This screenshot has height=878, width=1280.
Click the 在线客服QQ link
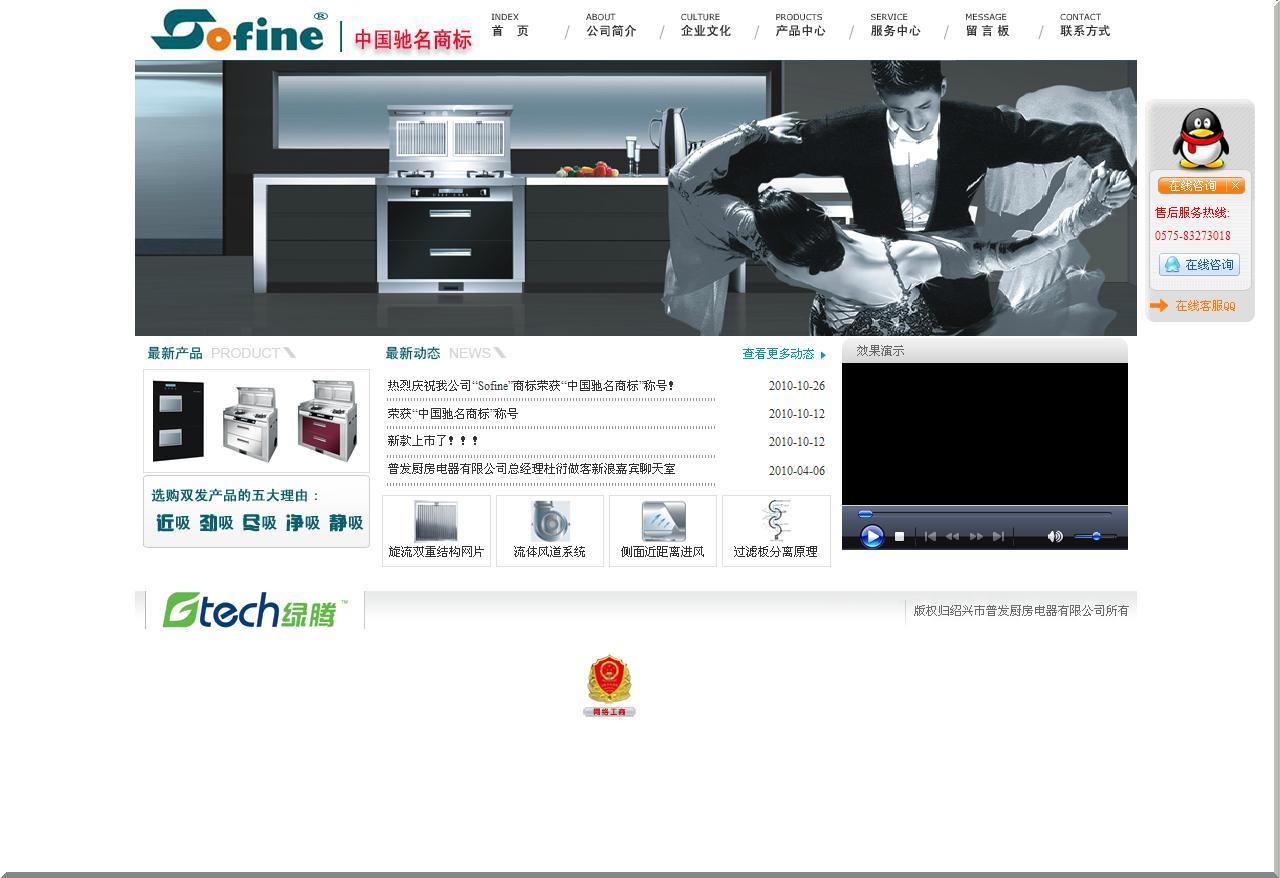pyautogui.click(x=1205, y=306)
